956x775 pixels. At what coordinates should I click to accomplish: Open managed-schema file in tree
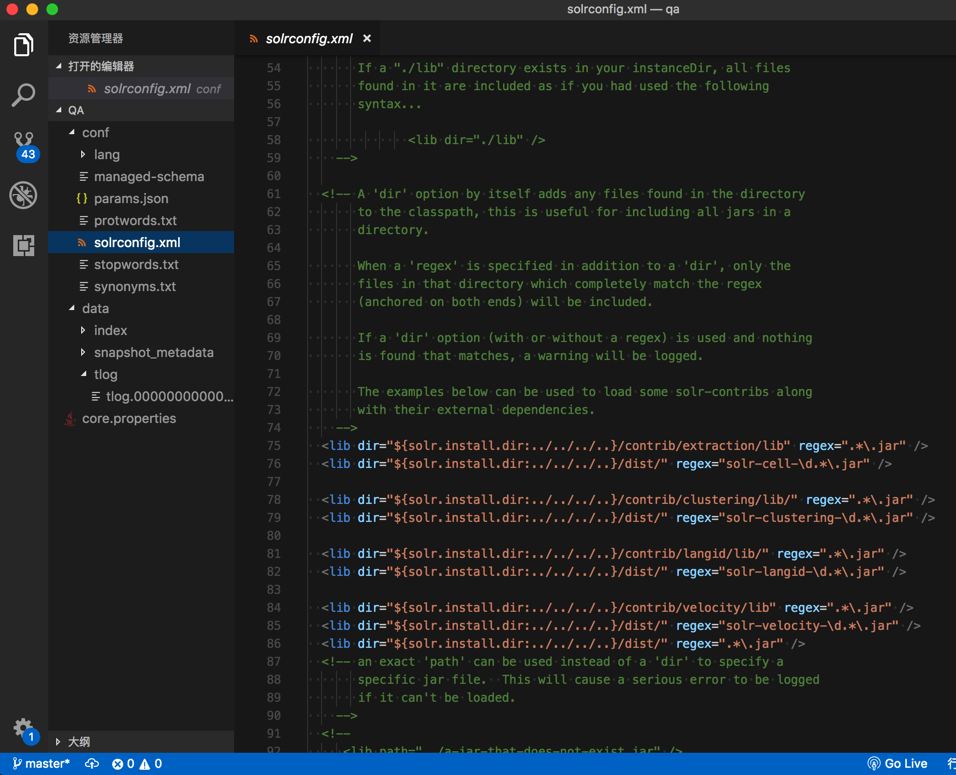(x=148, y=176)
